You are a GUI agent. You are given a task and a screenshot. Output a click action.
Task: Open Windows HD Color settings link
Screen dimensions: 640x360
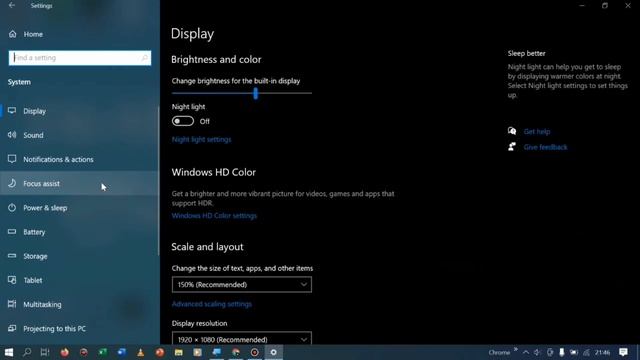pos(214,216)
